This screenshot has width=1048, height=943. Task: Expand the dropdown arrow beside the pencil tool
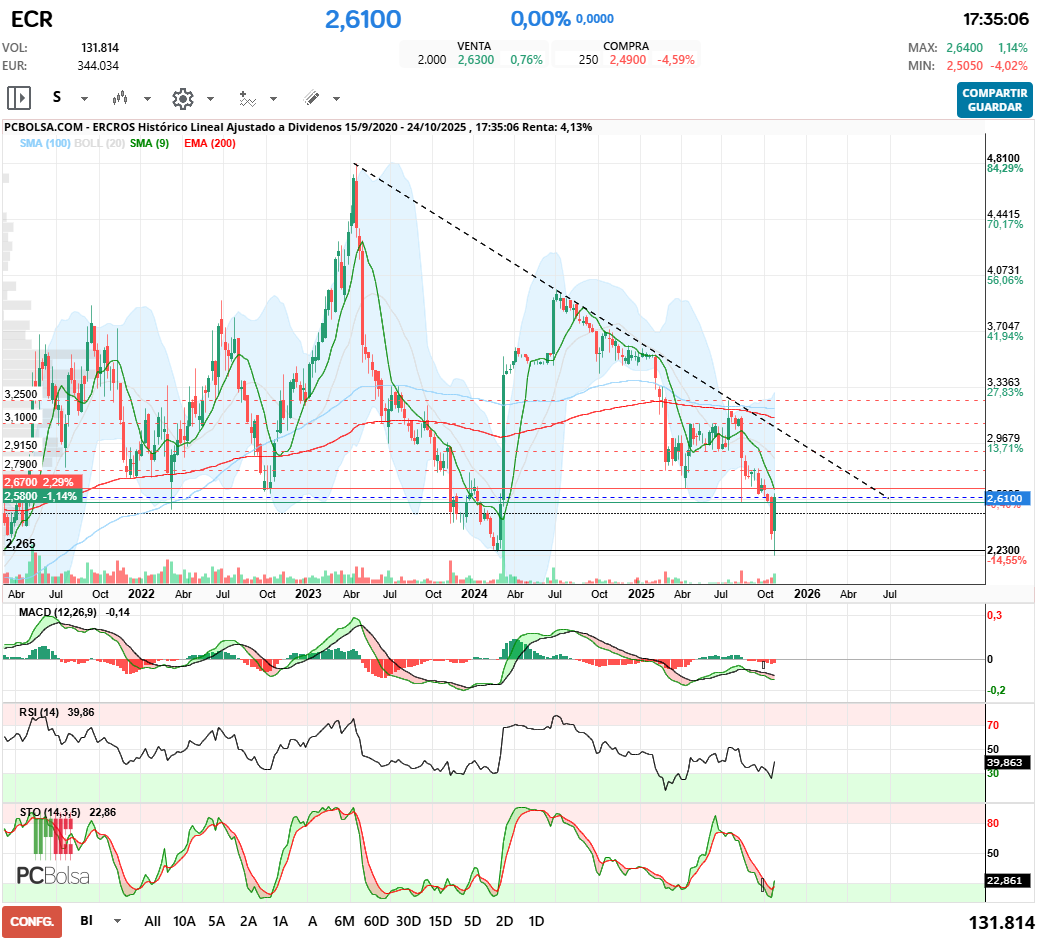336,99
